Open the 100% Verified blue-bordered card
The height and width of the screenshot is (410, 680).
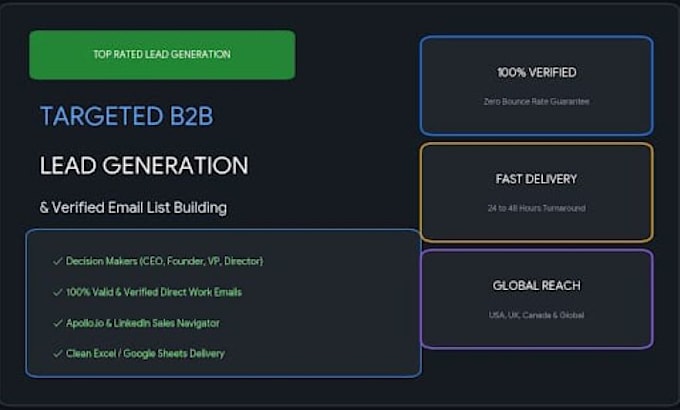click(536, 85)
